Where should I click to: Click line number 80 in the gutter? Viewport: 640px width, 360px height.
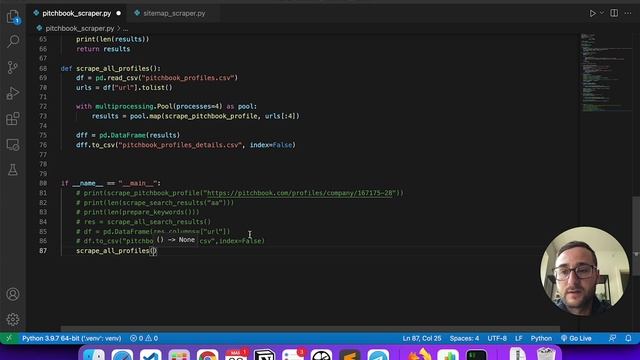(x=43, y=183)
